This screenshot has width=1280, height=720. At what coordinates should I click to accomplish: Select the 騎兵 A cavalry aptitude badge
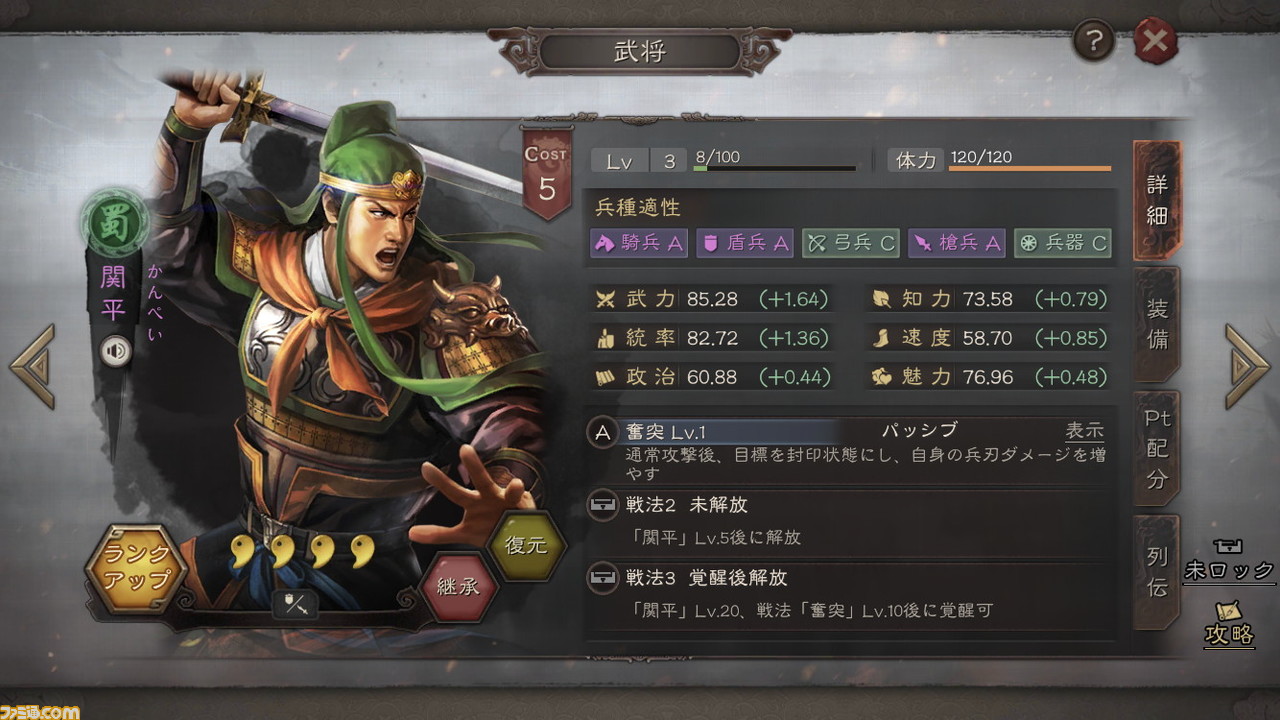point(639,243)
